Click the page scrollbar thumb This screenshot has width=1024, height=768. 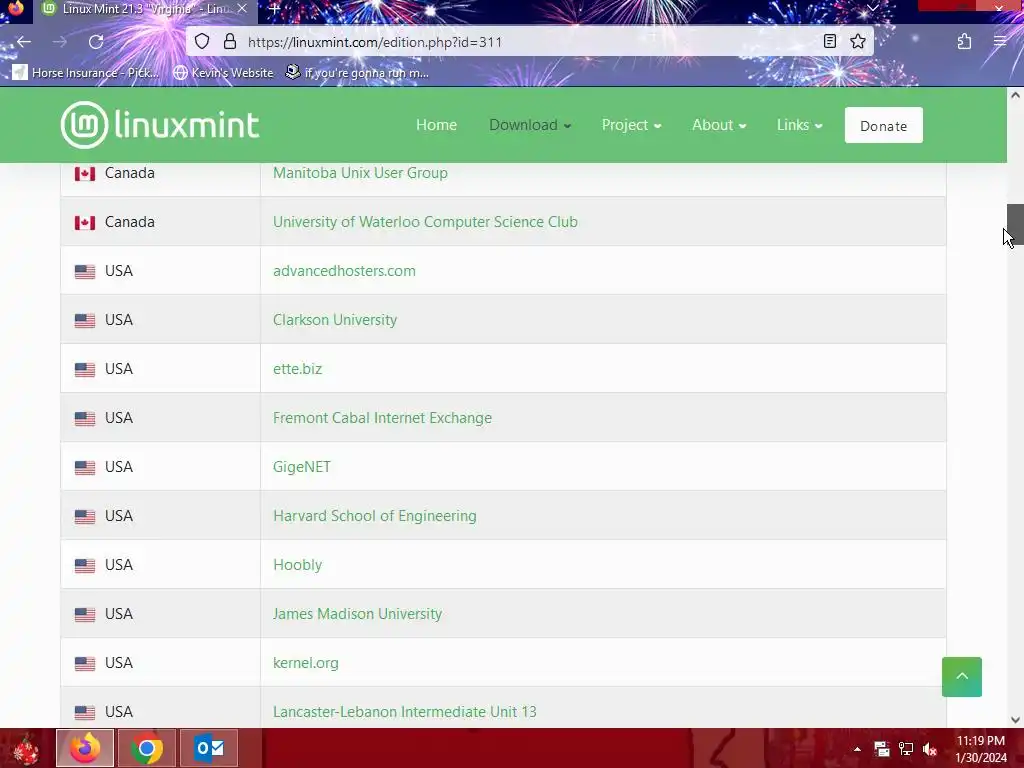coord(1015,224)
